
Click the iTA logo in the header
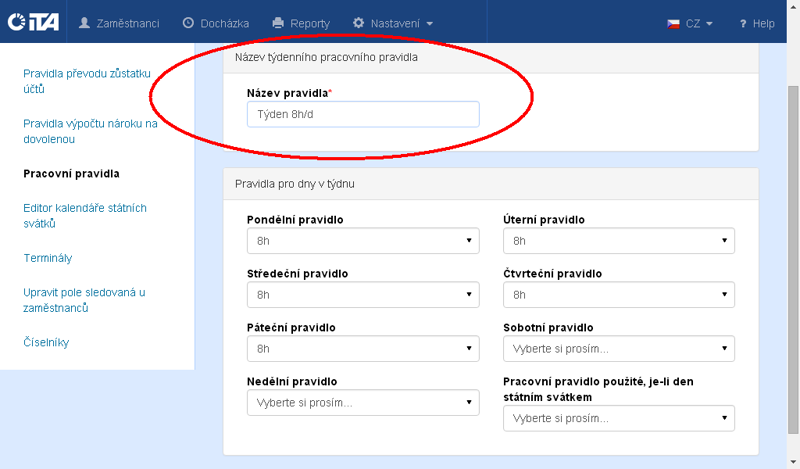point(32,22)
